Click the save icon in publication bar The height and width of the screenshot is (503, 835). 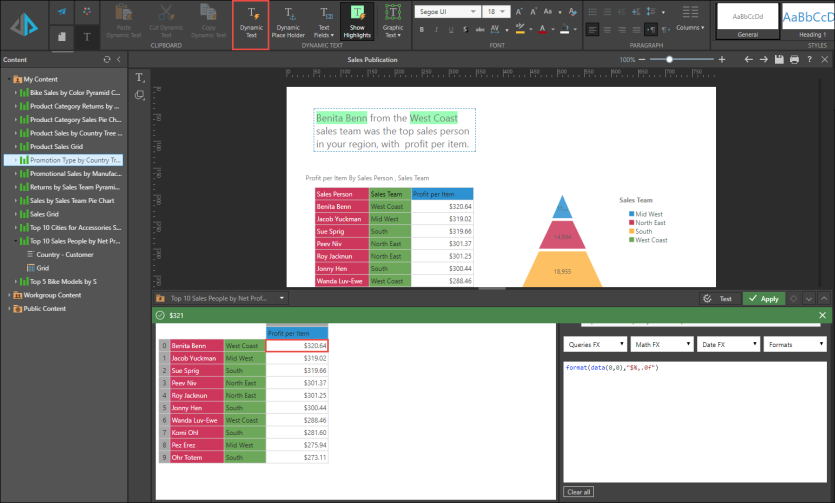coord(779,60)
